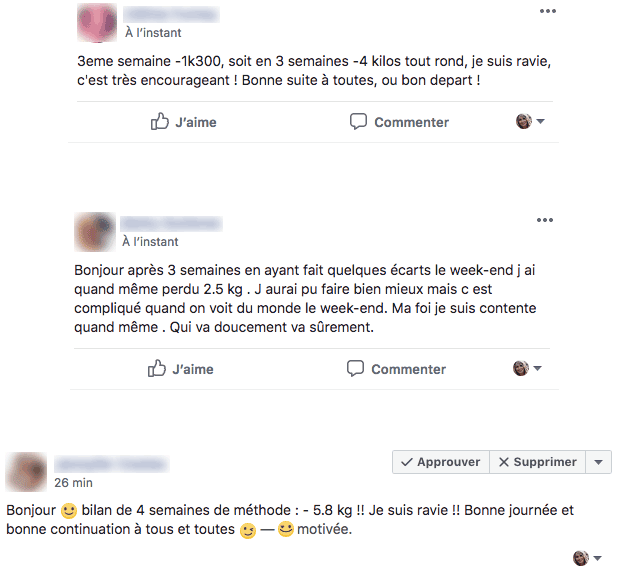Open three-dot menu of first post
Screen dimensions: 617x573
point(548,11)
